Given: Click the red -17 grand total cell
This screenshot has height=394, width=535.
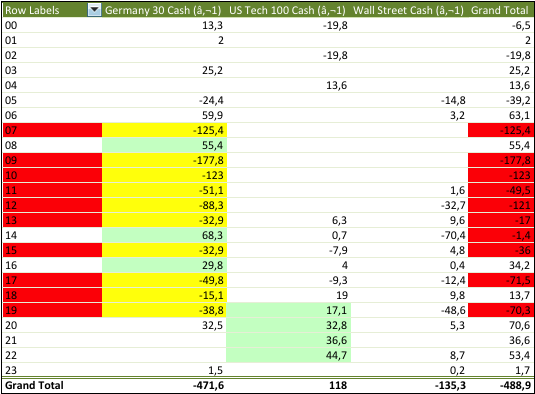Looking at the screenshot, I should tap(501, 220).
